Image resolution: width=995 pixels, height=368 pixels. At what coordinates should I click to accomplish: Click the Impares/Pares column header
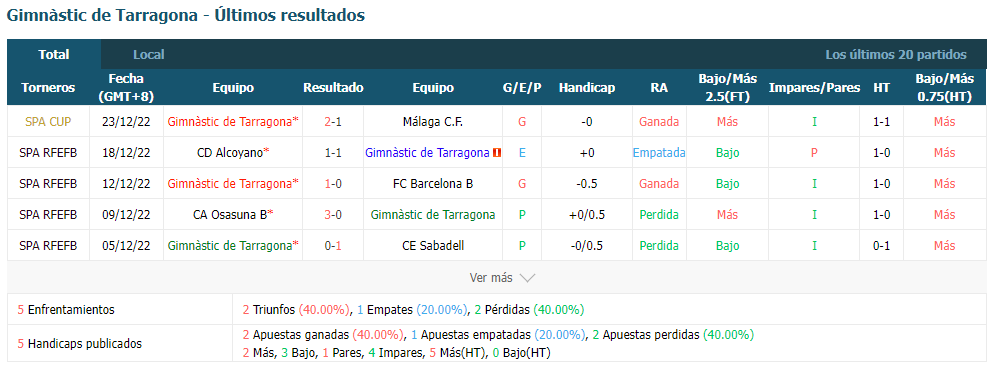[x=814, y=88]
